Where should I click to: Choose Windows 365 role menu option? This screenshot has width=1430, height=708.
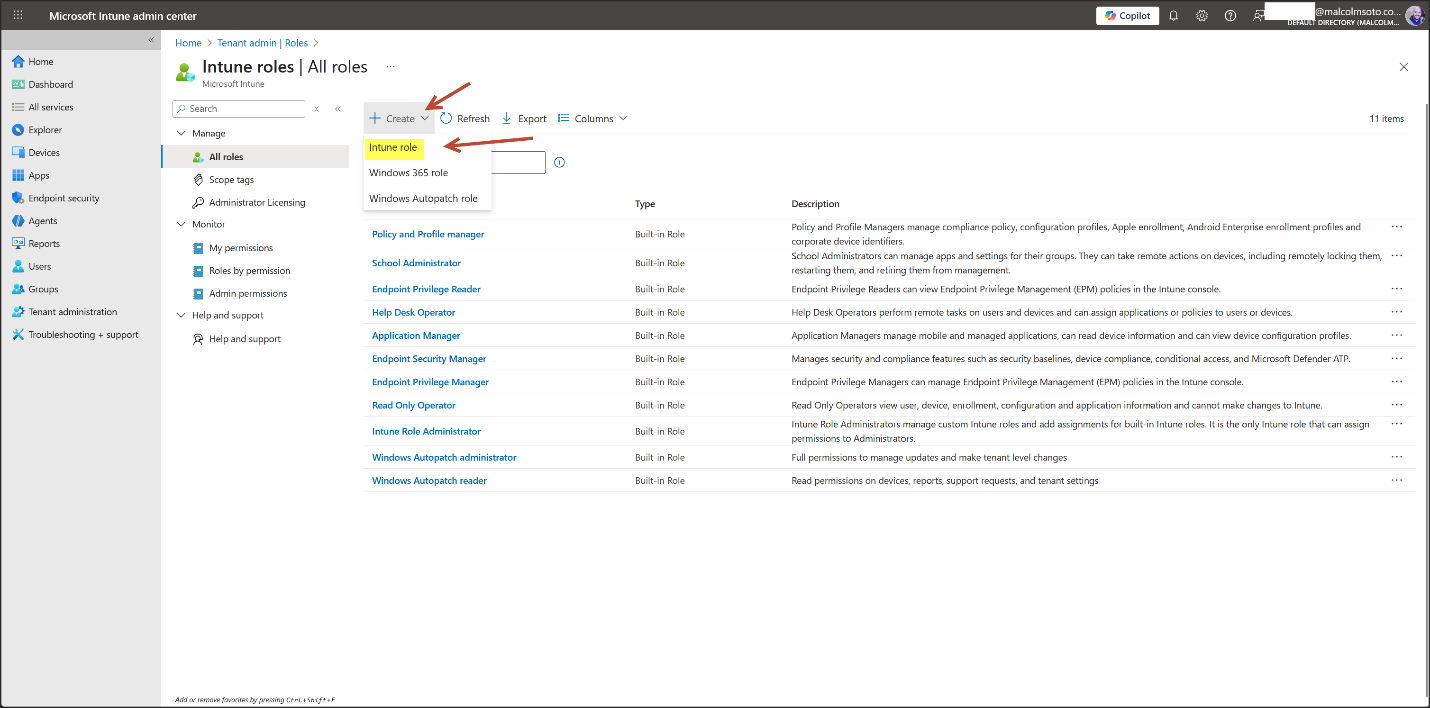click(x=408, y=173)
